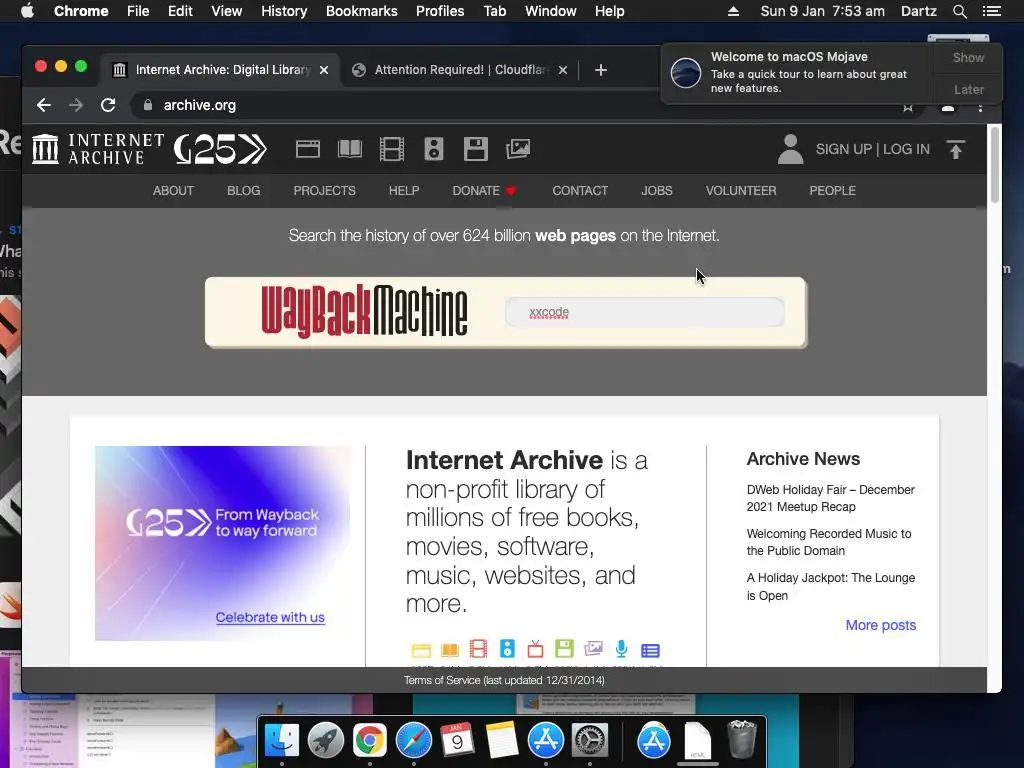The image size is (1024, 768).
Task: Open Welcoming Recorded Music news post
Action: [x=829, y=542]
